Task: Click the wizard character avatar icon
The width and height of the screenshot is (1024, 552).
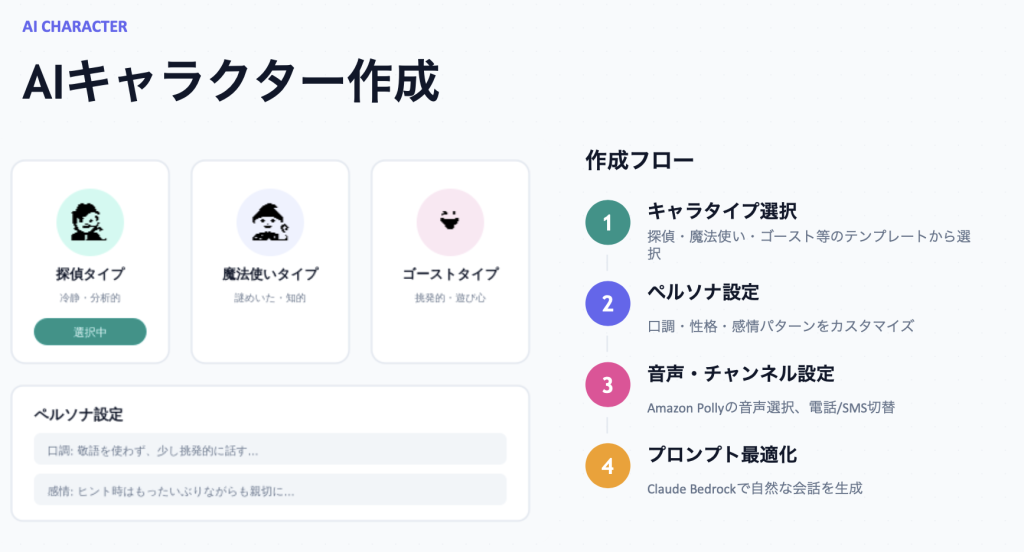Action: coord(270,223)
